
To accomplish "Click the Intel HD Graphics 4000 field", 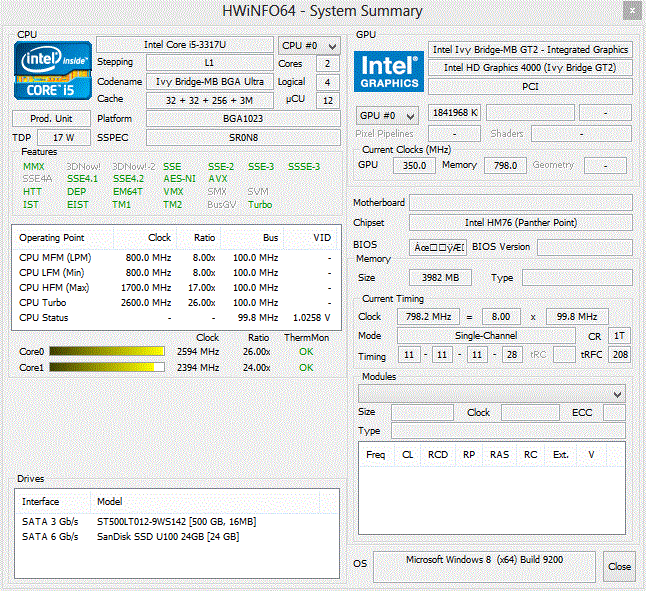I will pos(530,68).
